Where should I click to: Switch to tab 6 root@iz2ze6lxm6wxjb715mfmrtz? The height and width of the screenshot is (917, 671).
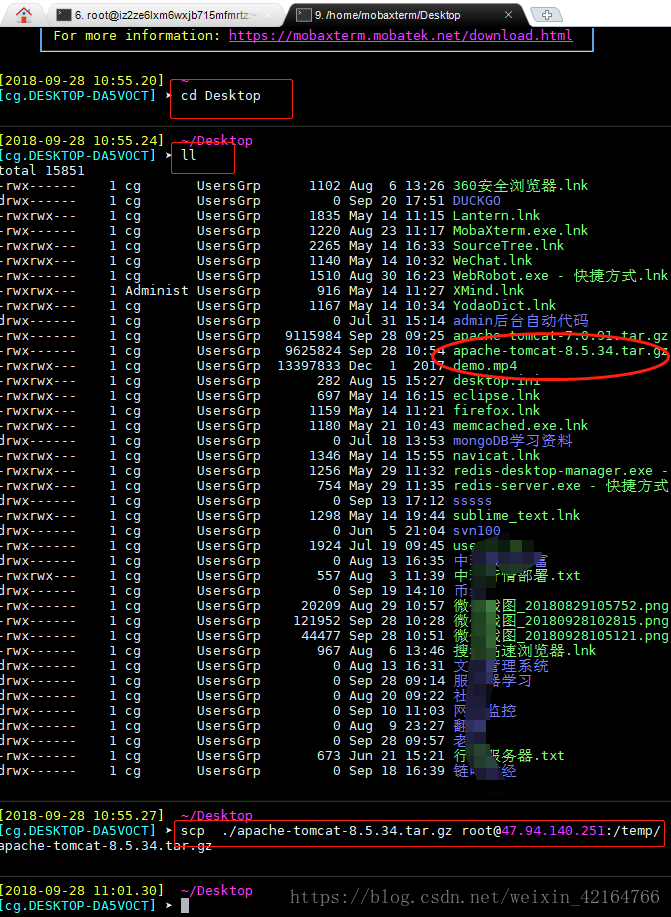[166, 15]
